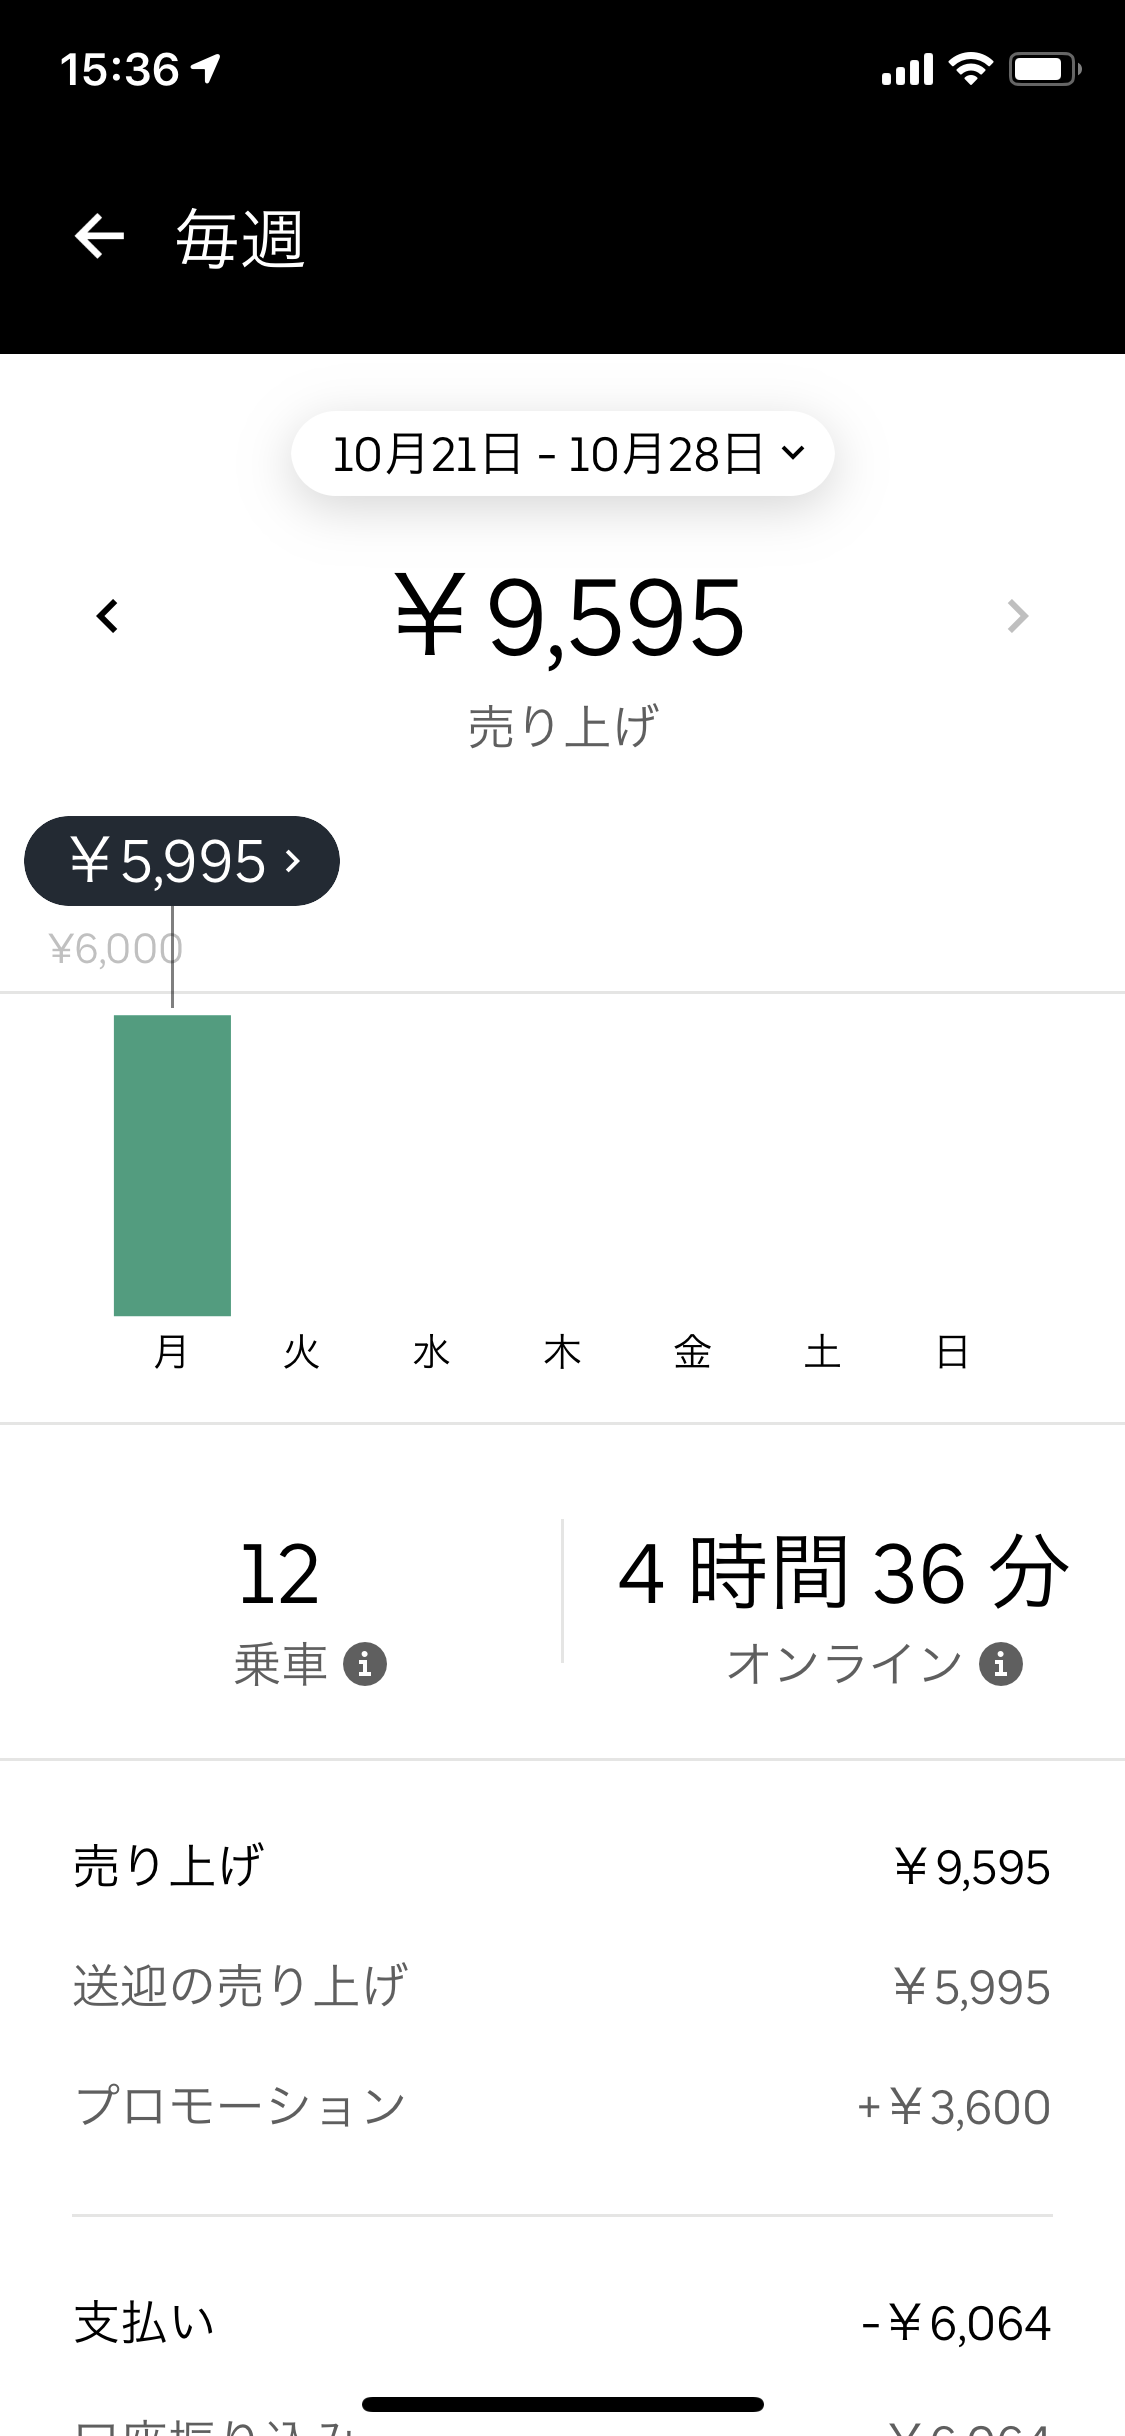This screenshot has width=1125, height=2436.
Task: Tap the プロモーション +¥3,600 row
Action: point(562,2107)
